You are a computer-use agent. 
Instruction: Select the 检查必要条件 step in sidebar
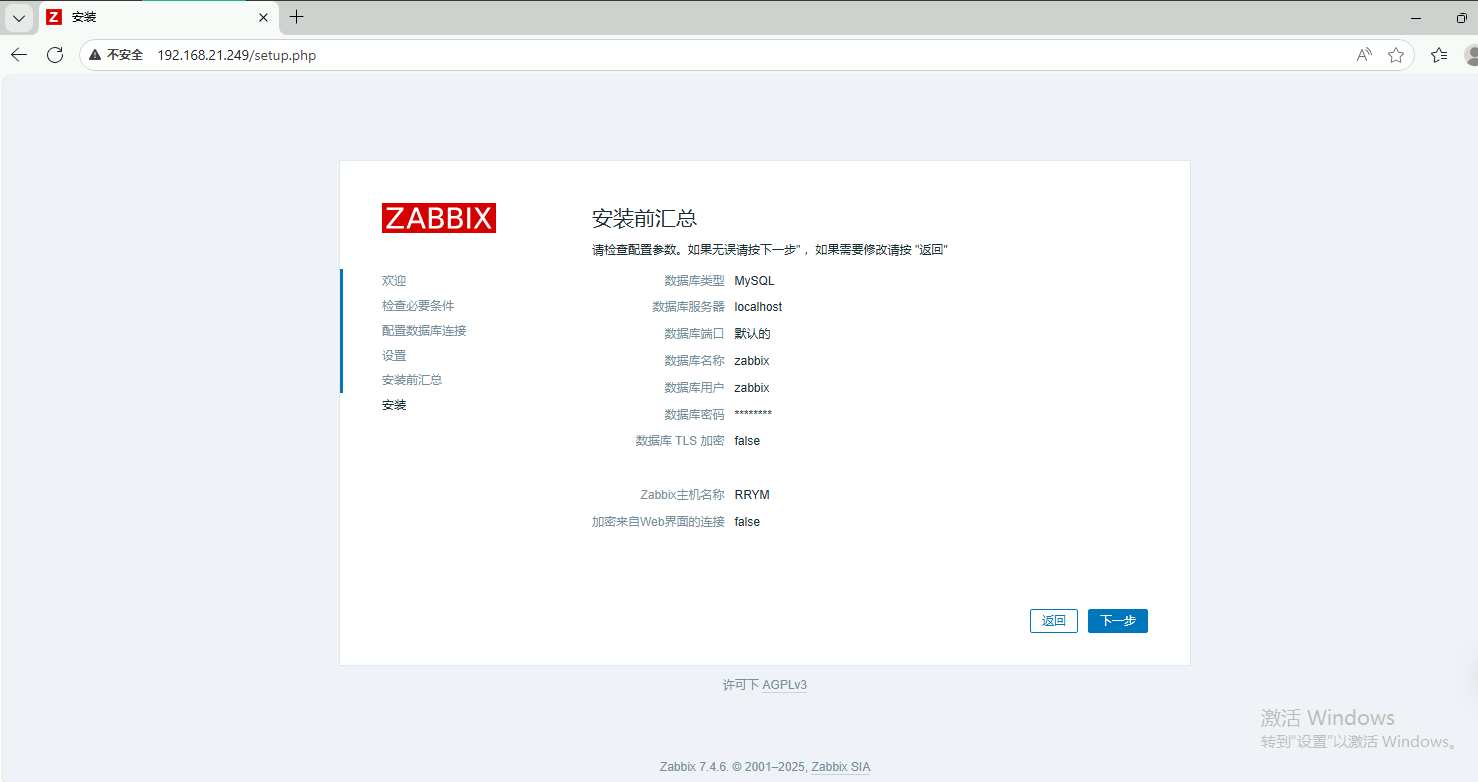[x=418, y=305]
